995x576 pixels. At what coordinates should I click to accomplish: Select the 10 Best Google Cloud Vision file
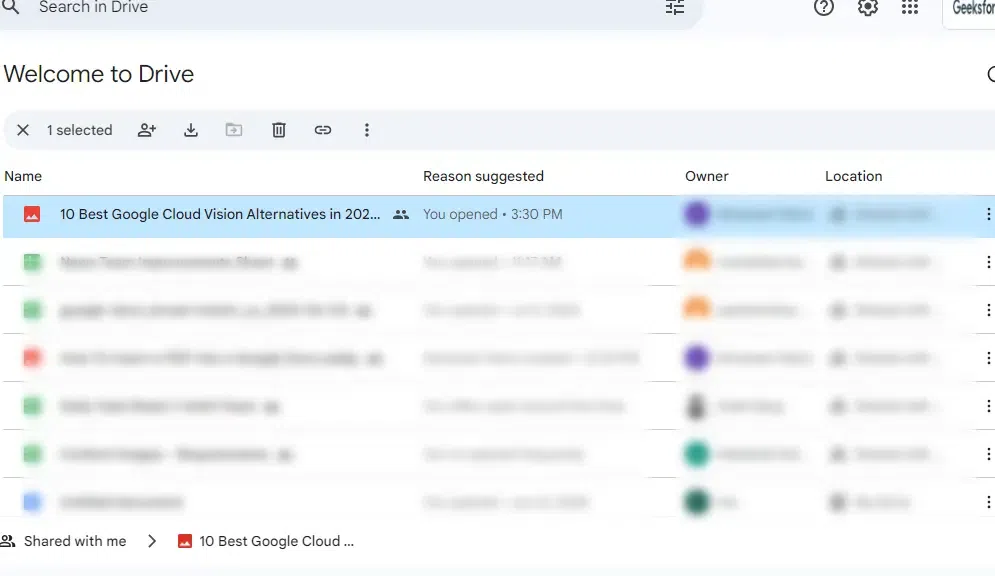(499, 214)
